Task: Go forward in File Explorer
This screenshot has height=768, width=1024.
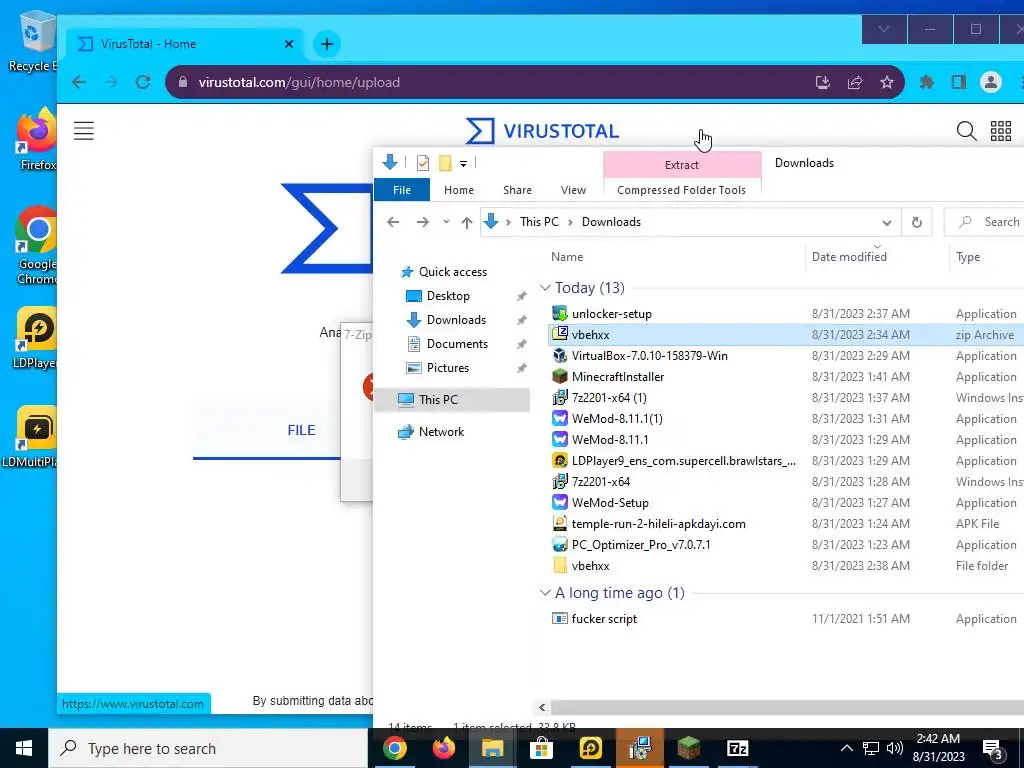Action: pyautogui.click(x=423, y=222)
